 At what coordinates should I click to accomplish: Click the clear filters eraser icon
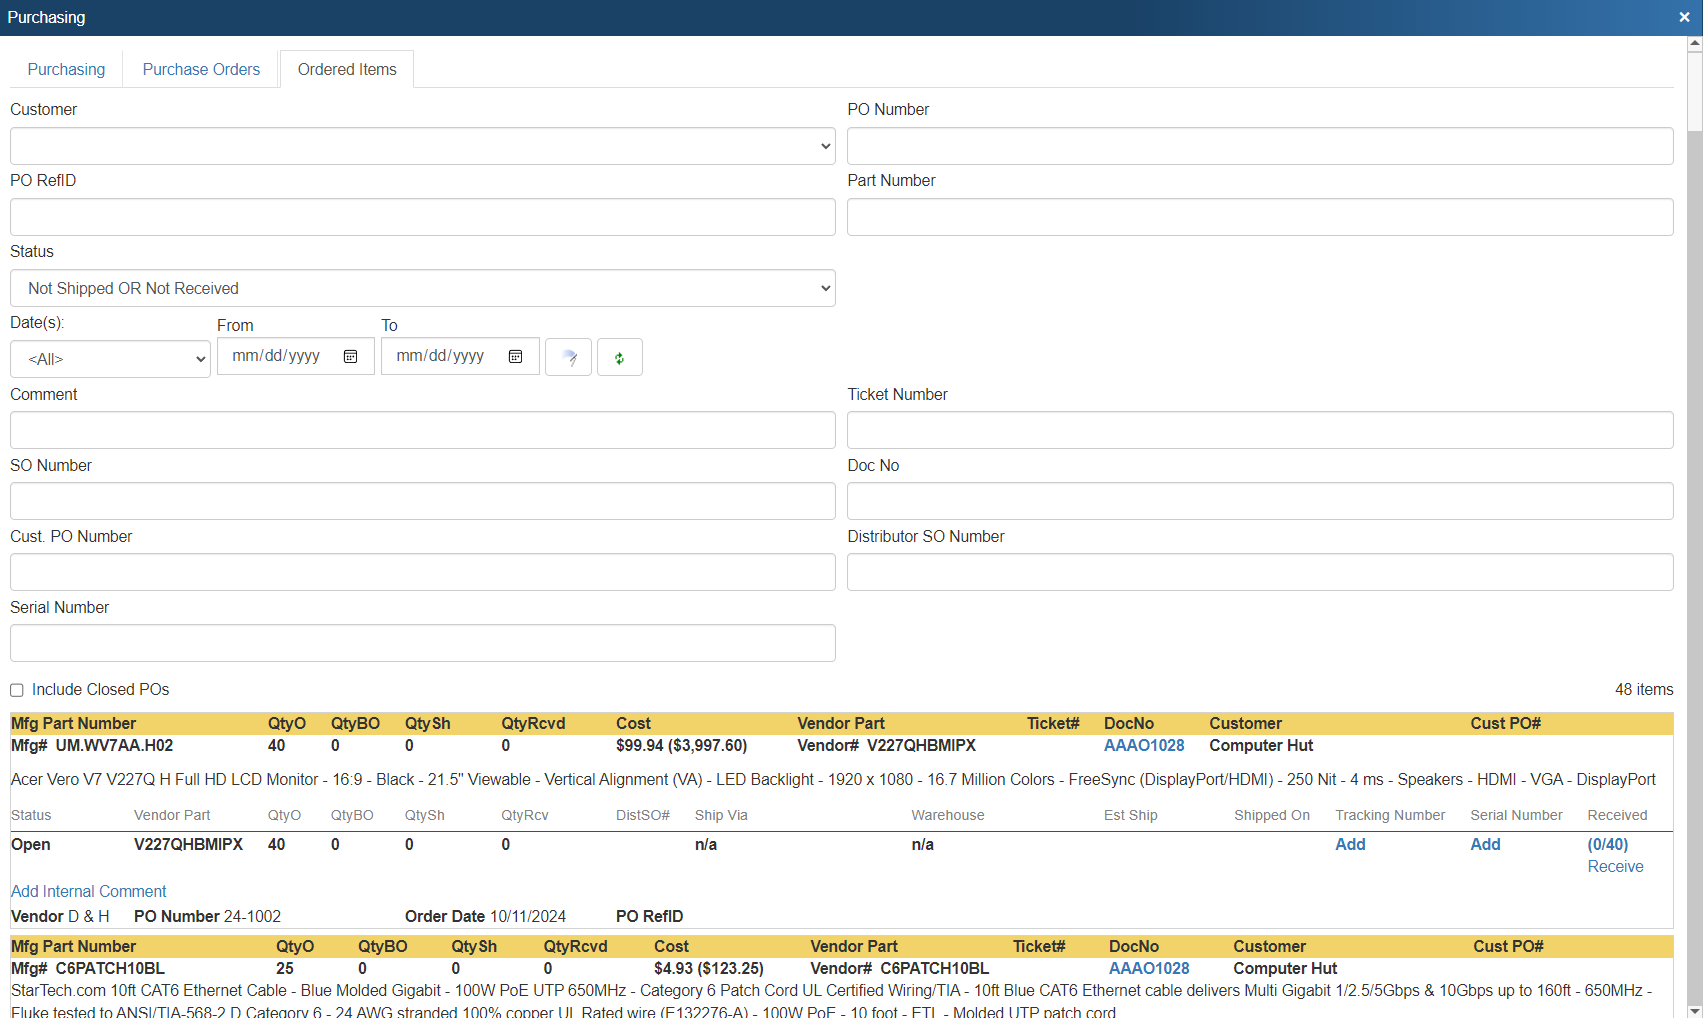point(568,357)
